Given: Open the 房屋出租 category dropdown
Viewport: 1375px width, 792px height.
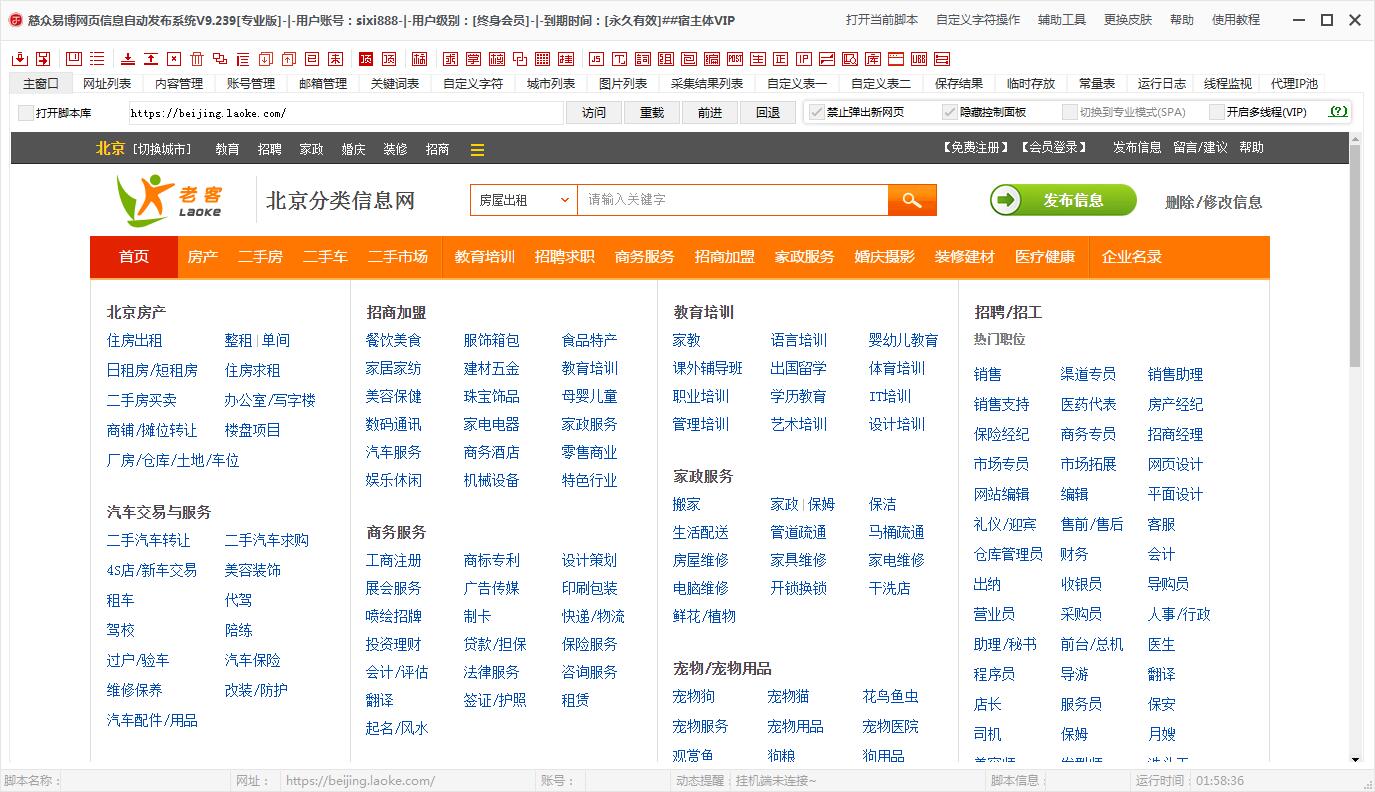Looking at the screenshot, I should point(524,200).
